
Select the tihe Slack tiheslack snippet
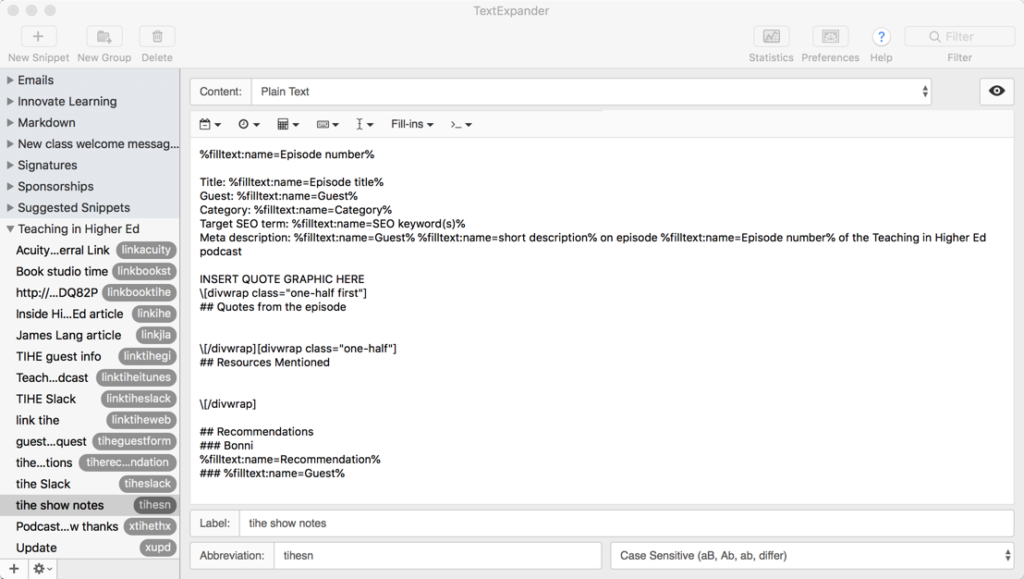(89, 484)
